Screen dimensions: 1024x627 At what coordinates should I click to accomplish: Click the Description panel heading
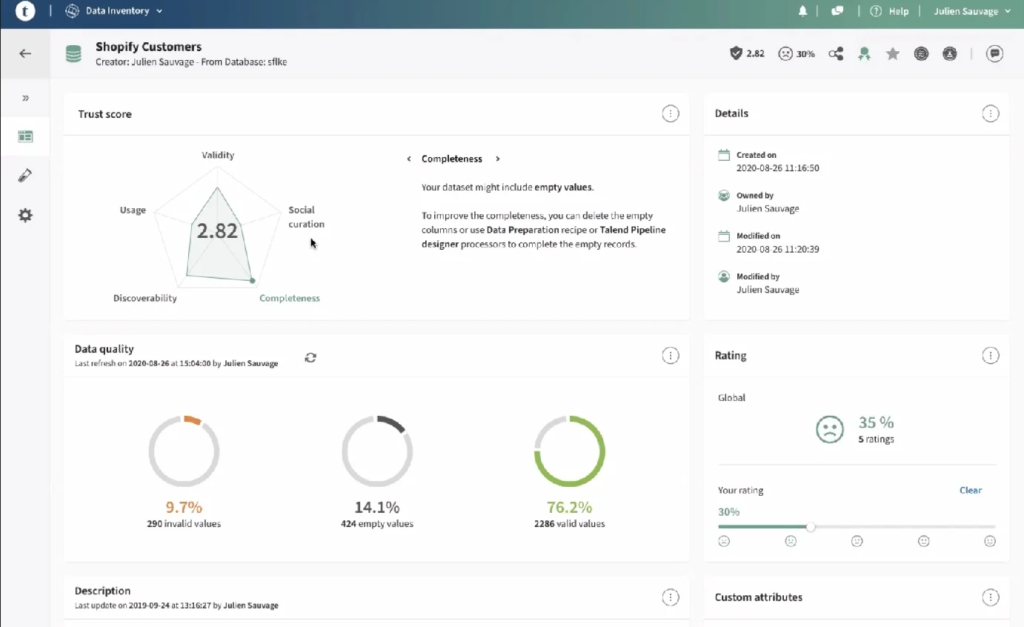tap(102, 590)
